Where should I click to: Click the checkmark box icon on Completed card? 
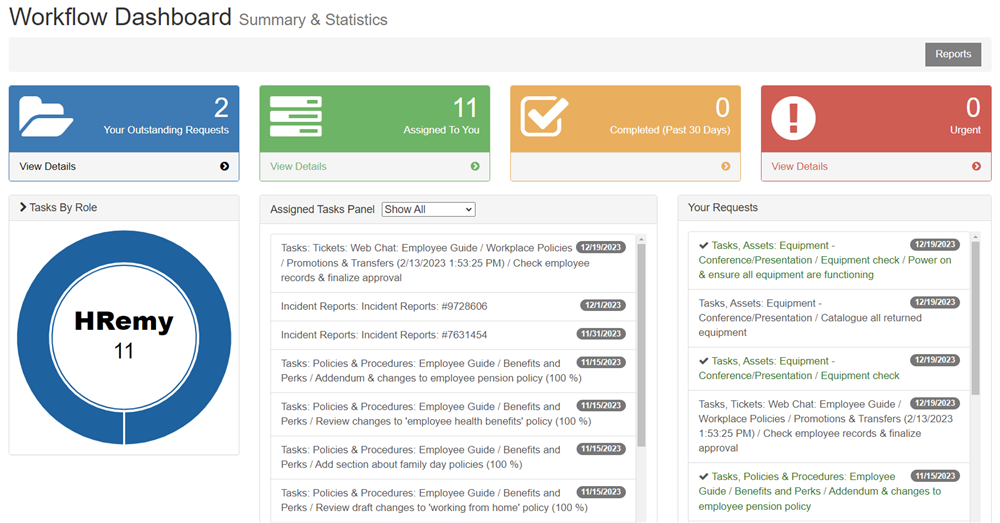[x=546, y=117]
